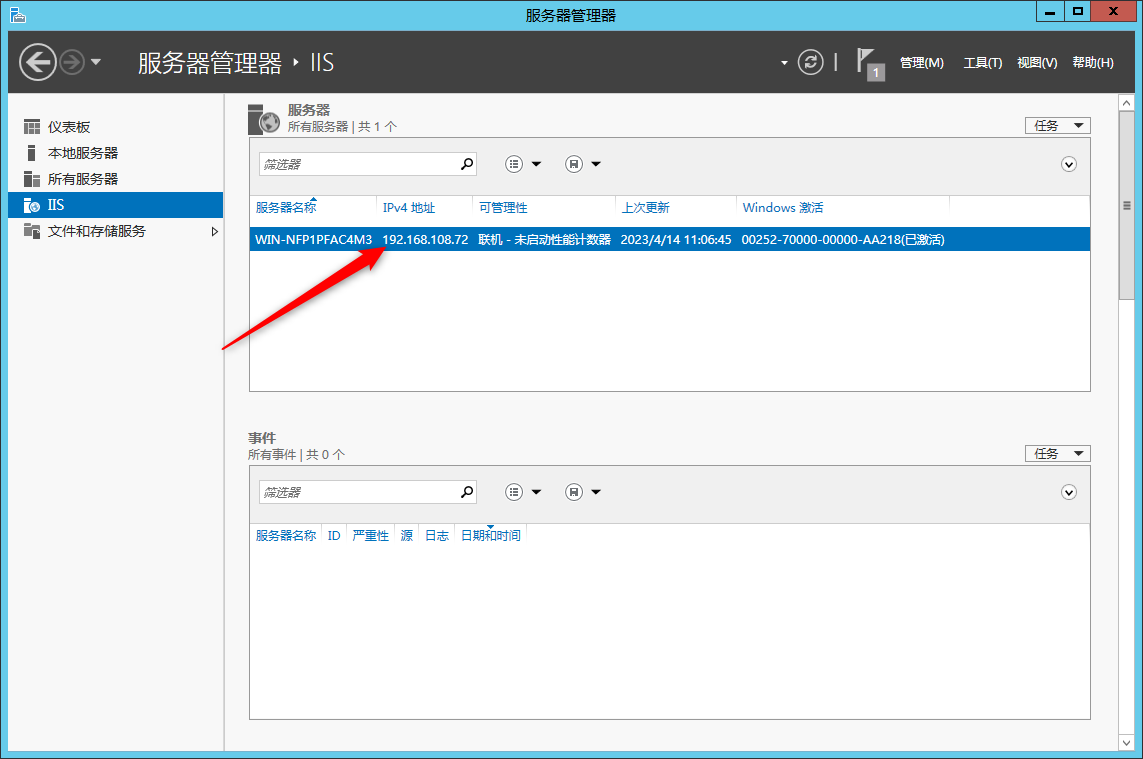Open the 任务 dropdown in 服务器 section
1143x759 pixels.
pyautogui.click(x=1057, y=125)
